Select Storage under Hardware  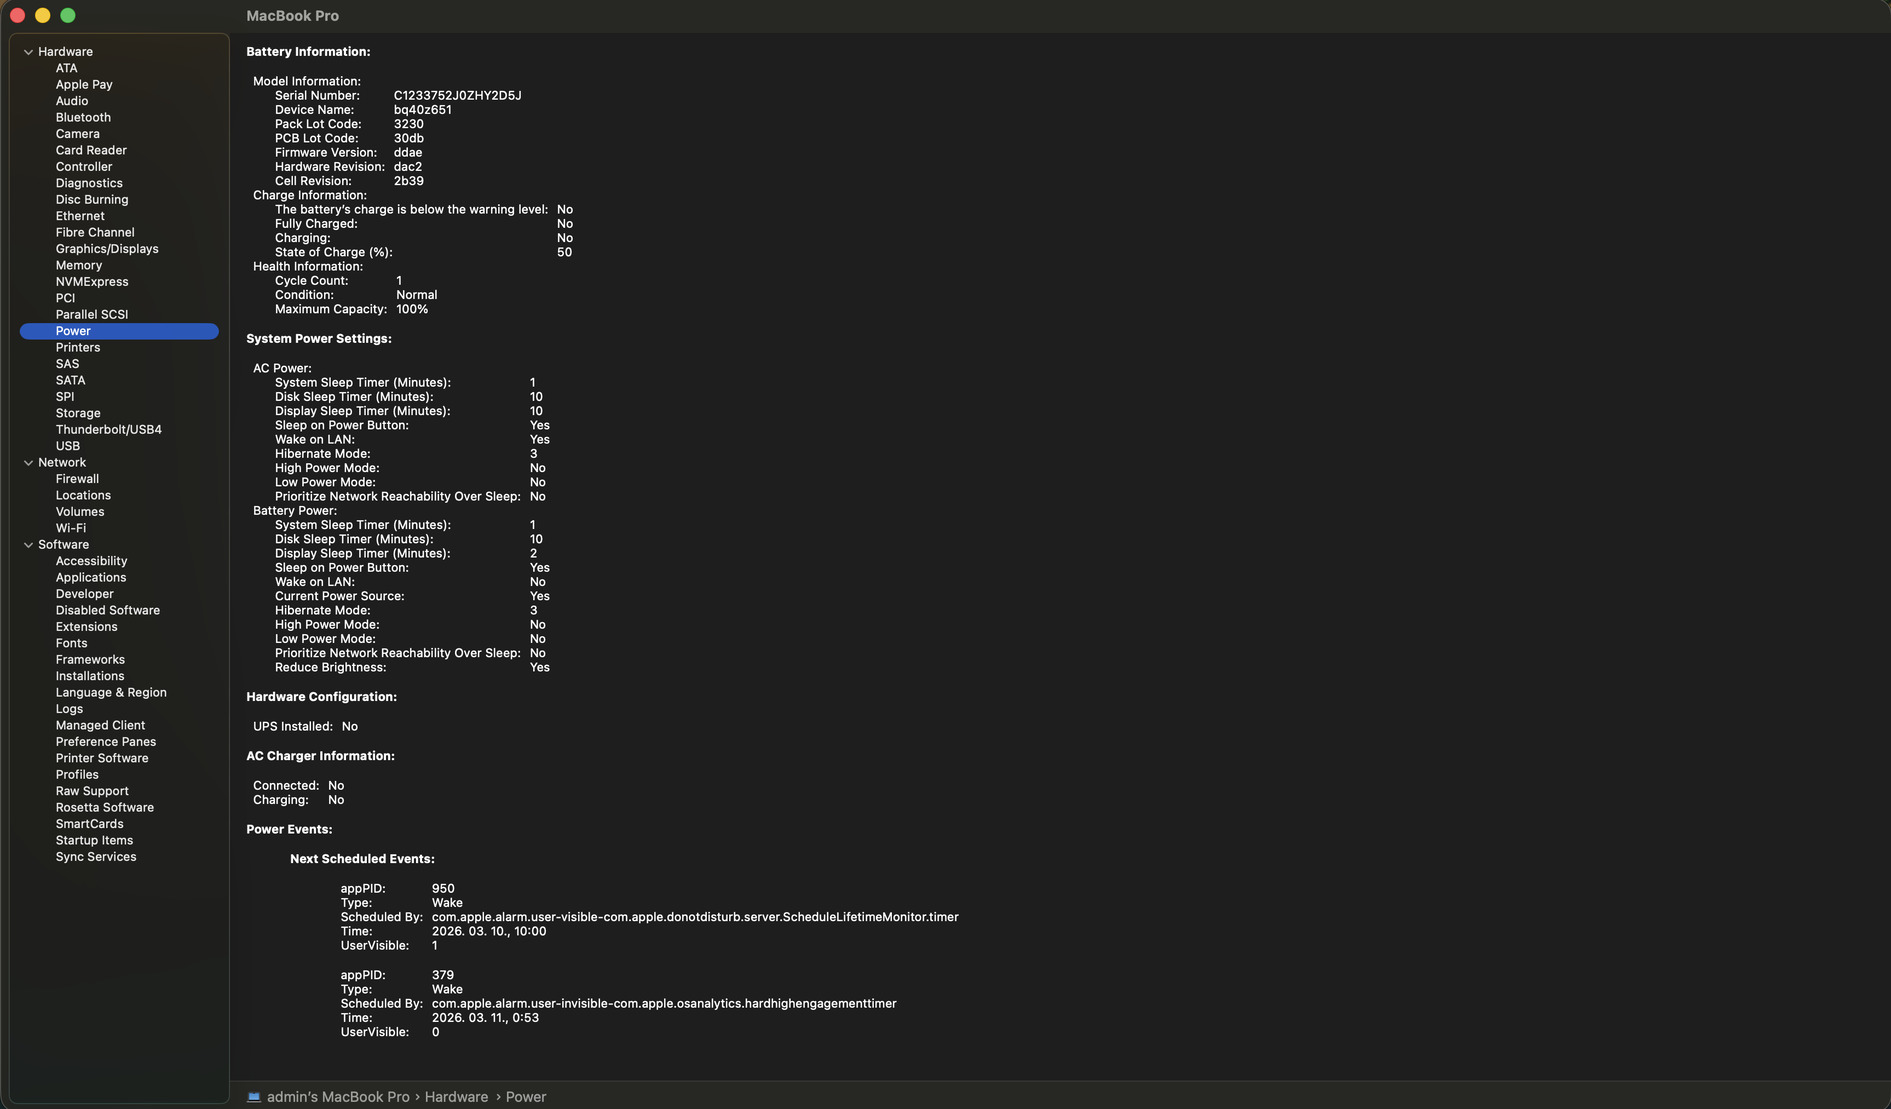point(78,413)
